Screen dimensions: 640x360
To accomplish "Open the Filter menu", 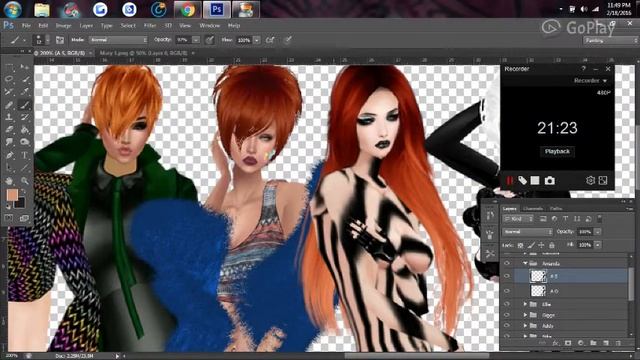I will [150, 25].
